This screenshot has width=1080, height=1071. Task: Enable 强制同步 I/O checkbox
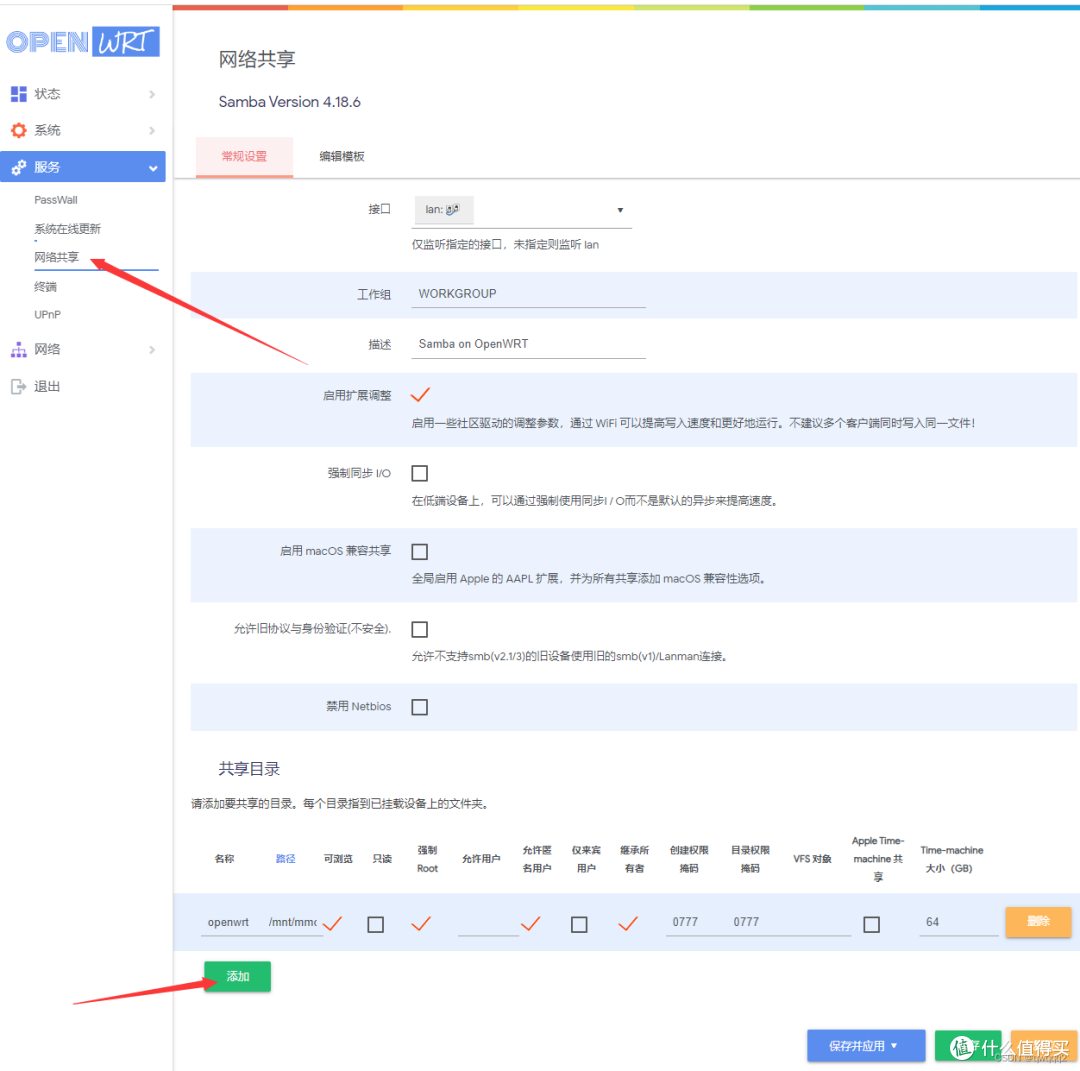click(x=419, y=473)
